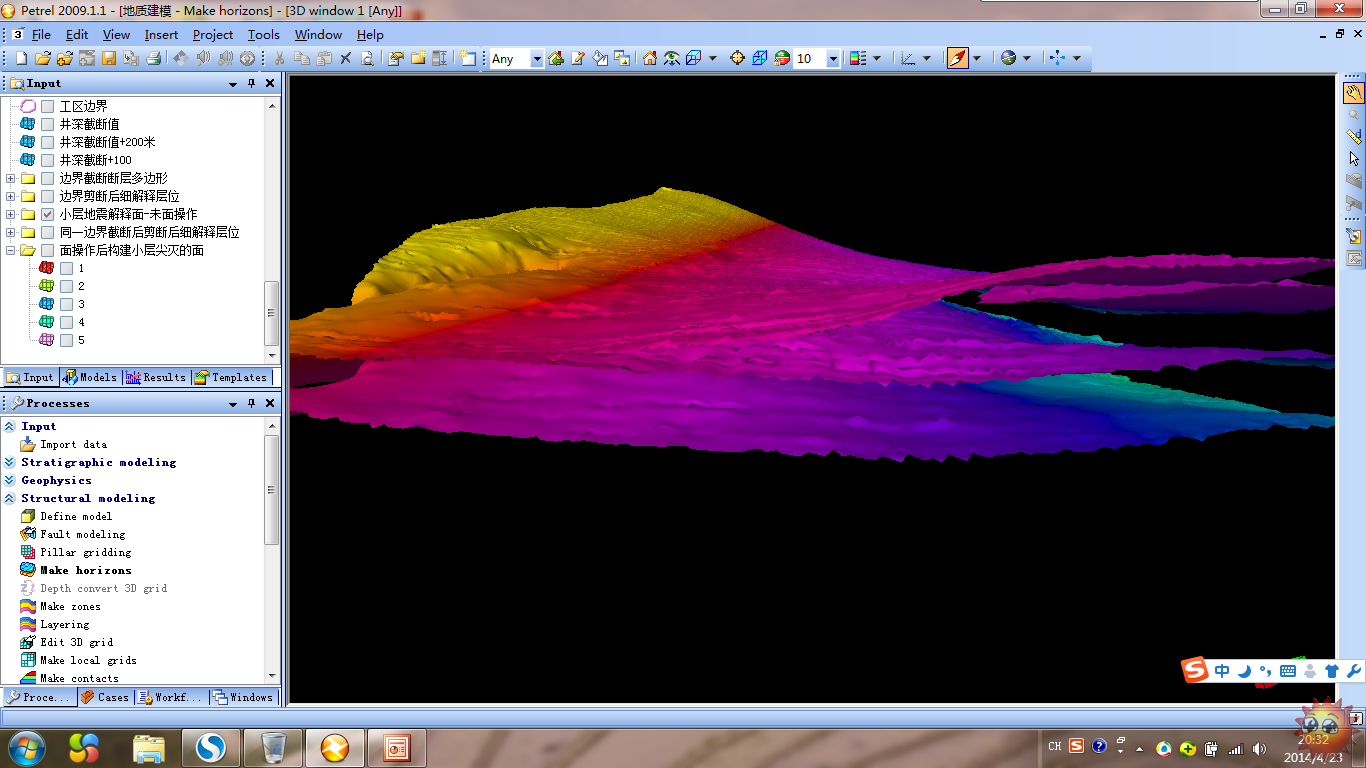
Task: Select the measure distance ruler tool
Action: coord(1354,137)
